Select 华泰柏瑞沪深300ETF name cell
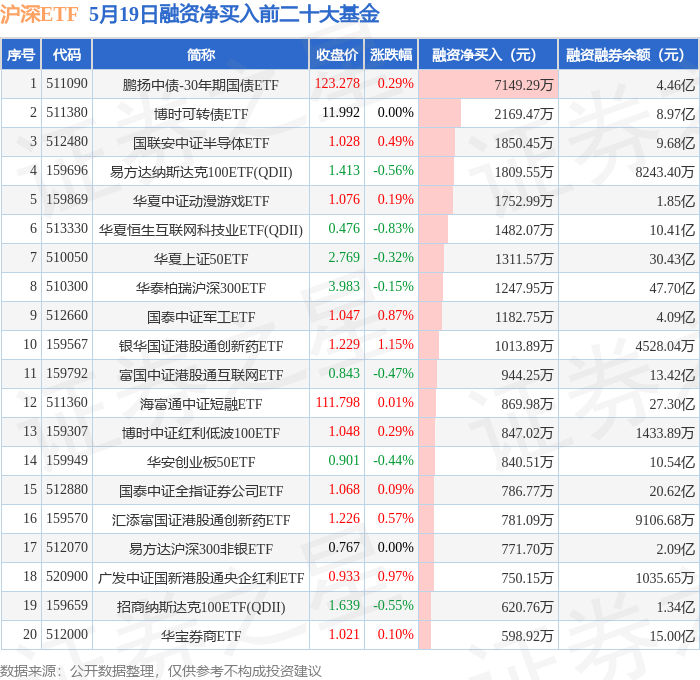 [200, 288]
